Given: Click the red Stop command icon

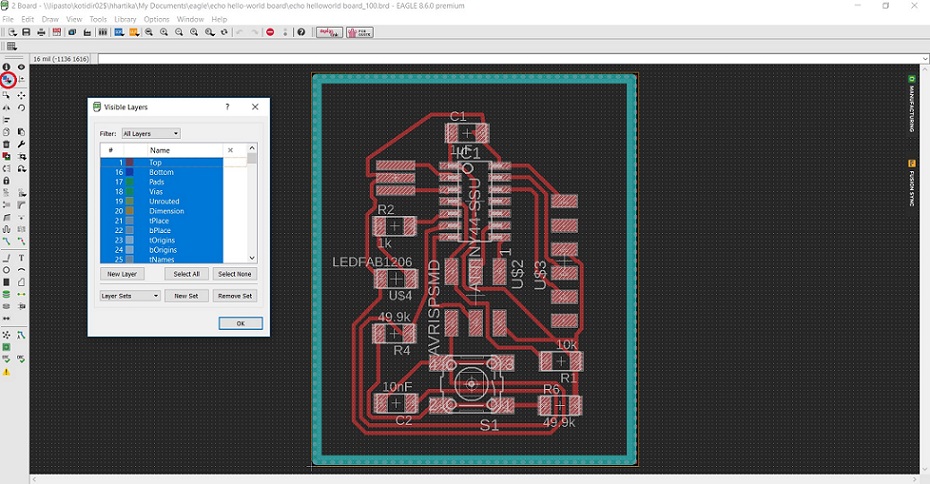Looking at the screenshot, I should click(270, 32).
